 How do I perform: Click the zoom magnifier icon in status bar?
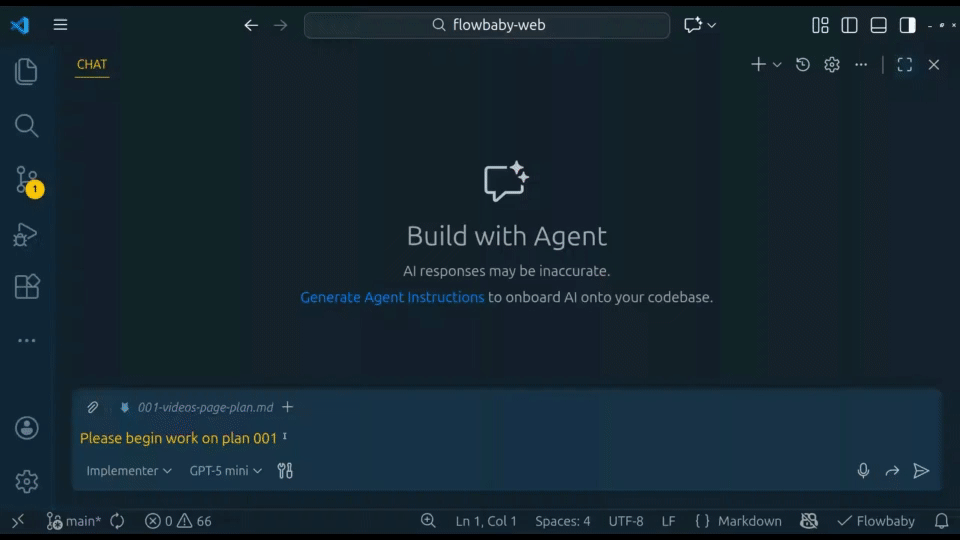(x=428, y=521)
